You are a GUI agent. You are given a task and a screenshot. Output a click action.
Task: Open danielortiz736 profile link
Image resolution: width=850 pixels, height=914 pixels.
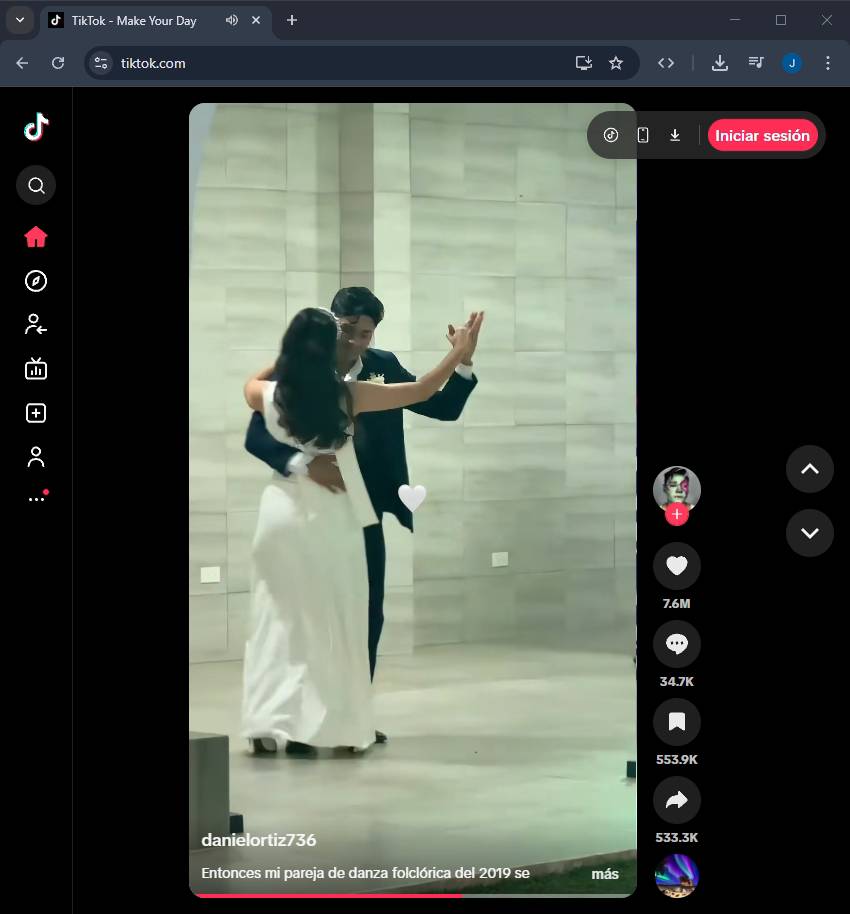click(x=258, y=840)
